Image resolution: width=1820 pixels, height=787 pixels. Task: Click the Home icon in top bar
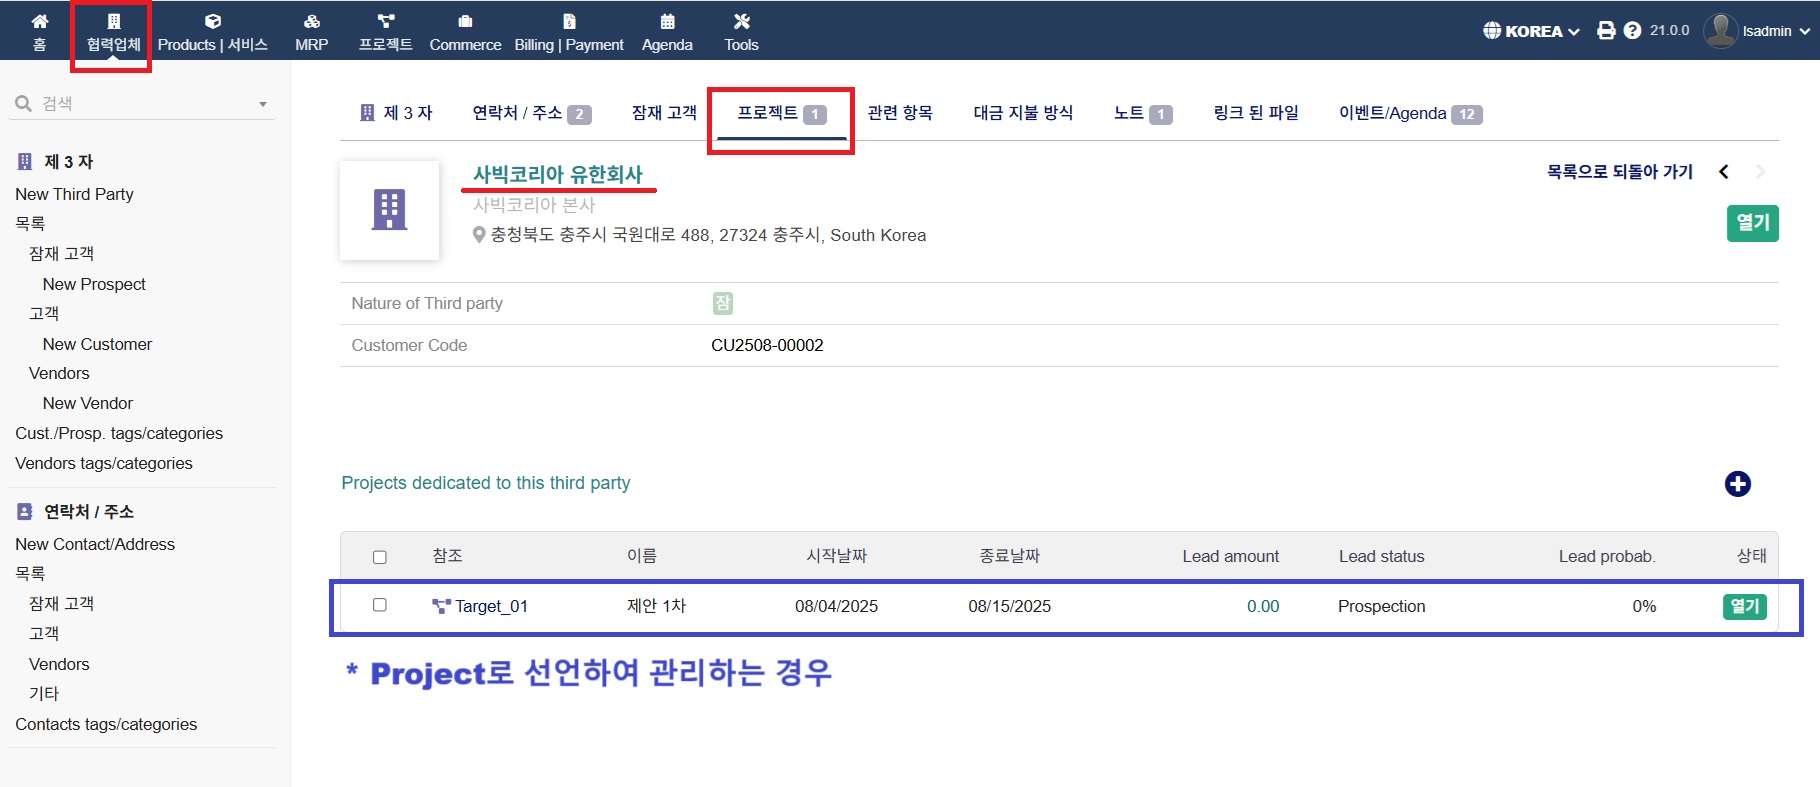coord(40,21)
